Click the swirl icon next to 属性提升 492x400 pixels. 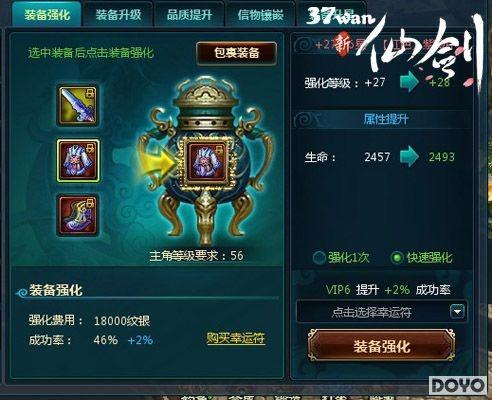(306, 119)
